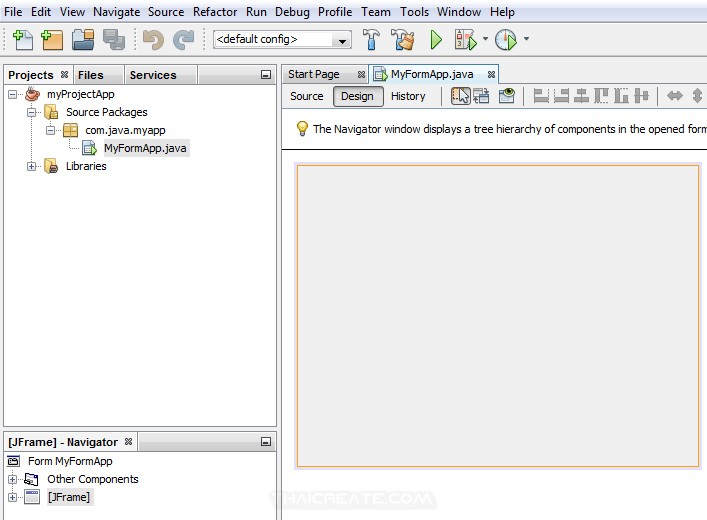Click the Save All toolbar icon
This screenshot has width=707, height=520.
point(114,40)
